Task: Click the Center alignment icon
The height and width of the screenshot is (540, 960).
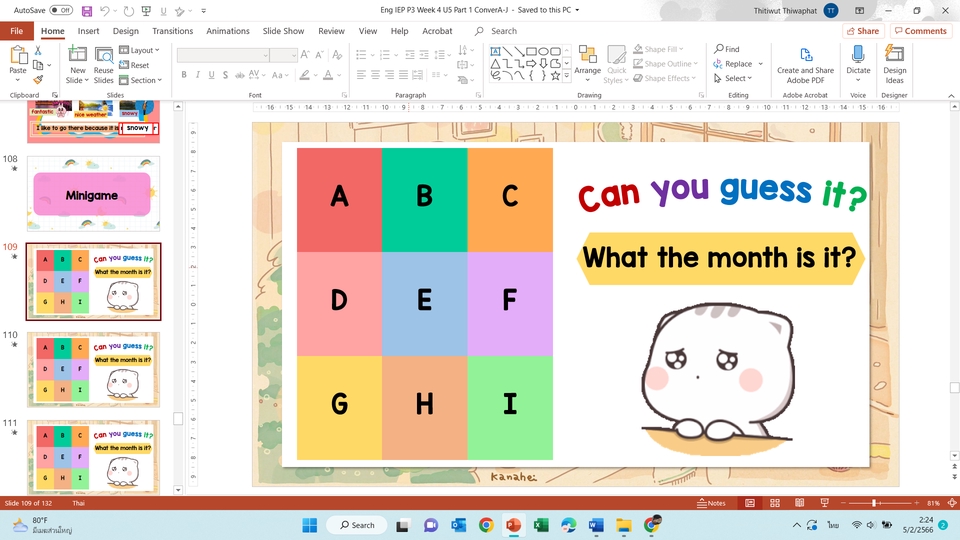Action: (375, 75)
